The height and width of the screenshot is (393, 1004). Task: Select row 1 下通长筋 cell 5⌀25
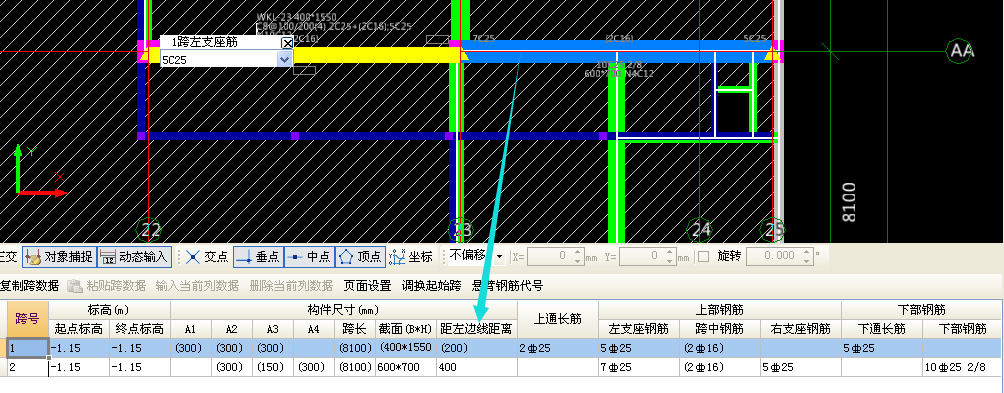coord(882,348)
